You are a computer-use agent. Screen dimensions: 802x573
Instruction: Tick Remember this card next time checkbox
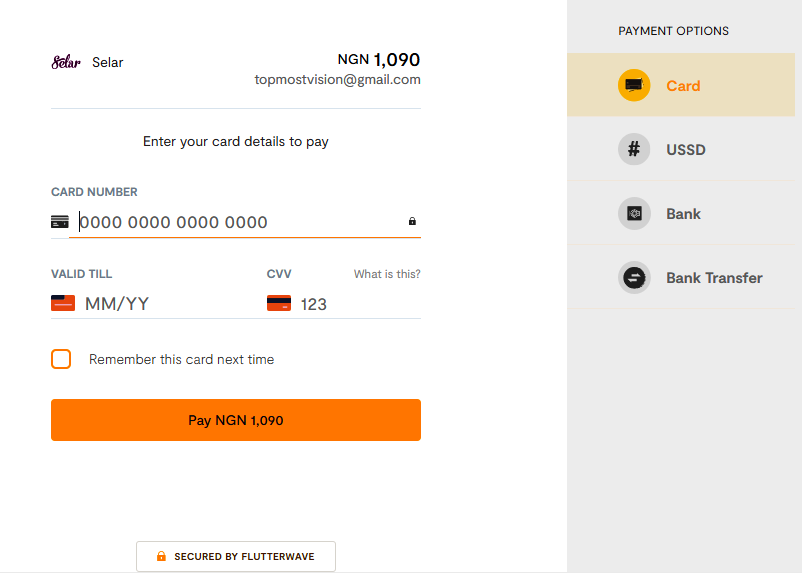coord(61,359)
